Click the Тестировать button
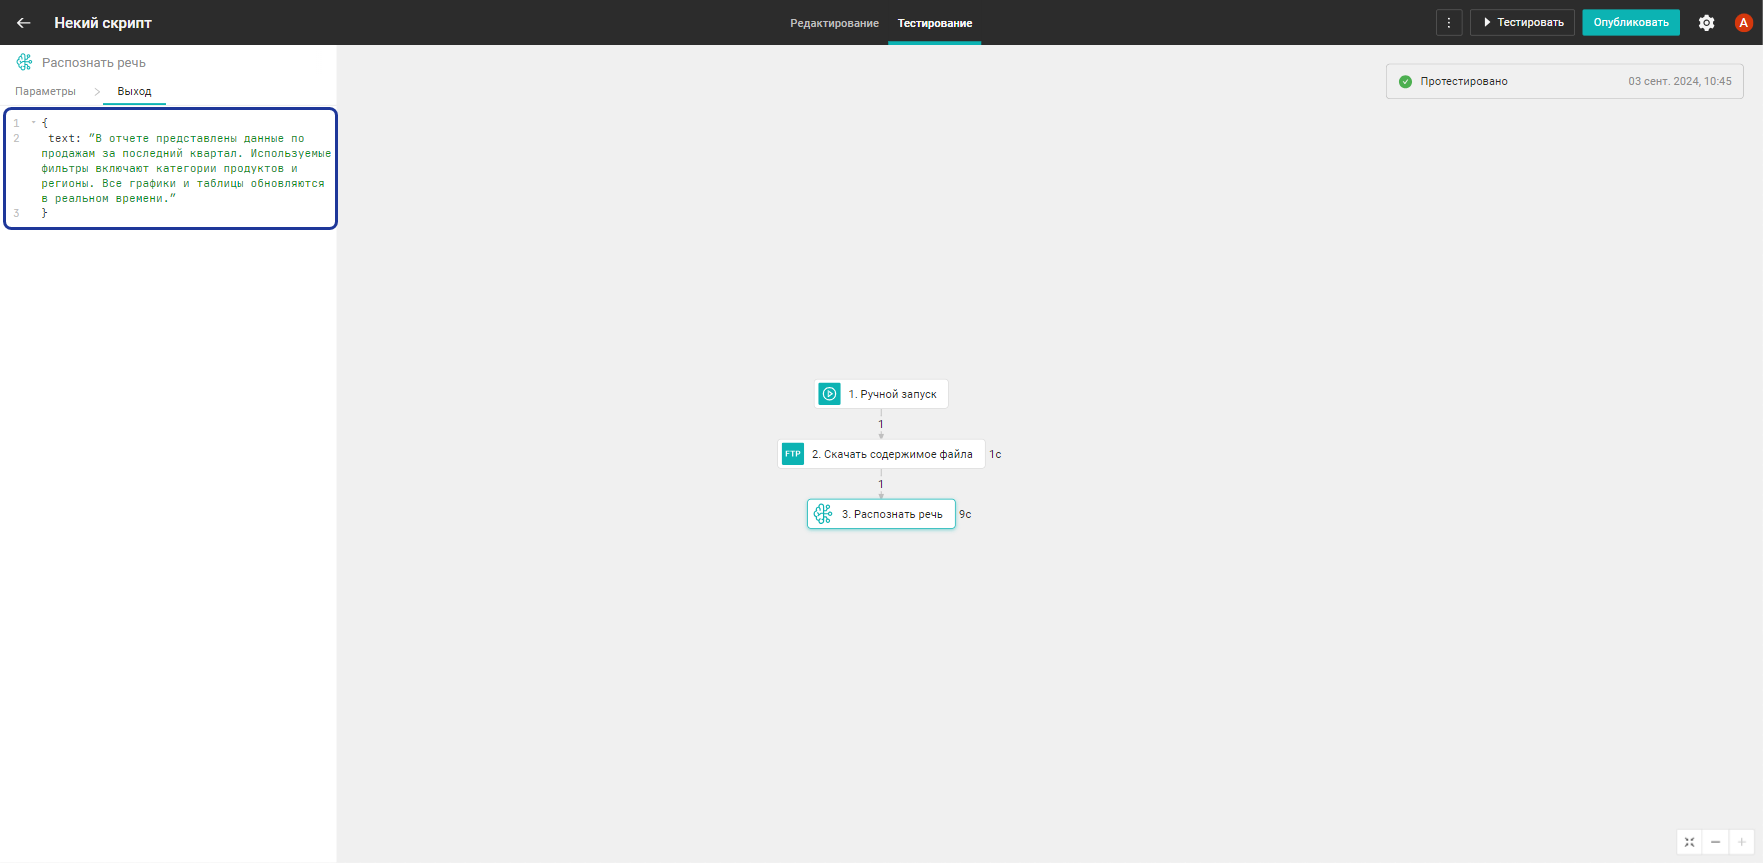The height and width of the screenshot is (863, 1763). [1522, 22]
